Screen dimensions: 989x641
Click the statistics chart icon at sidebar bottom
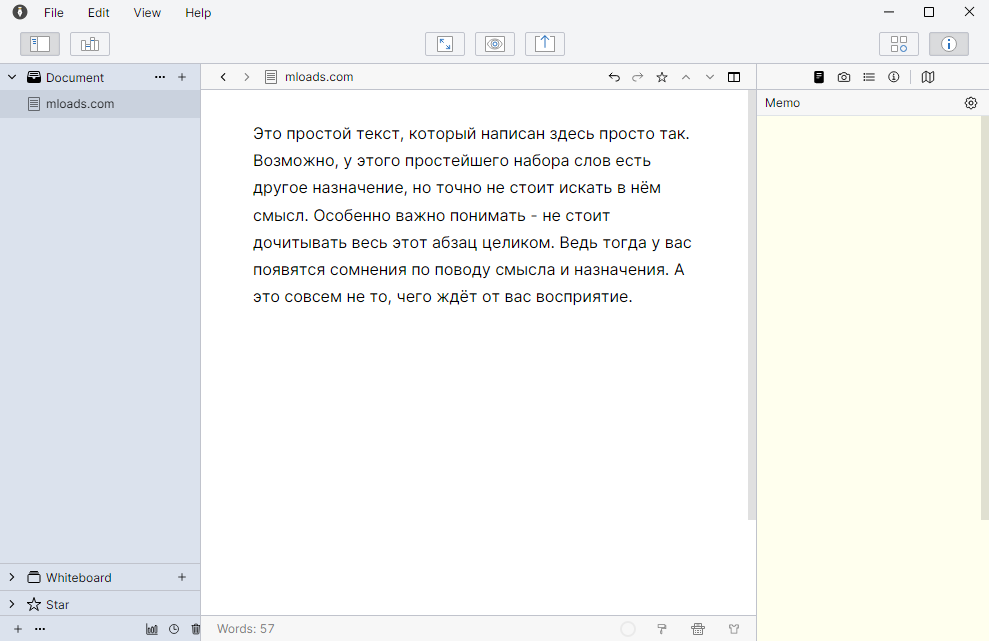(x=151, y=629)
